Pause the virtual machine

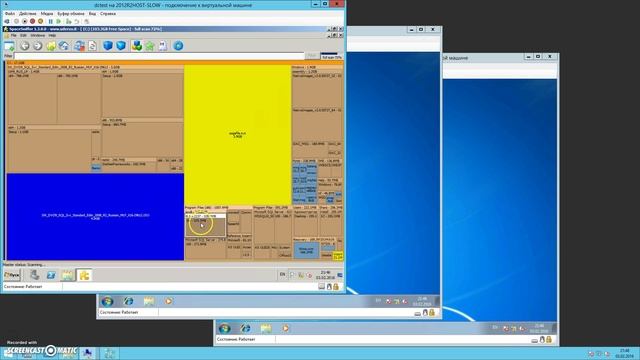coord(51,21)
